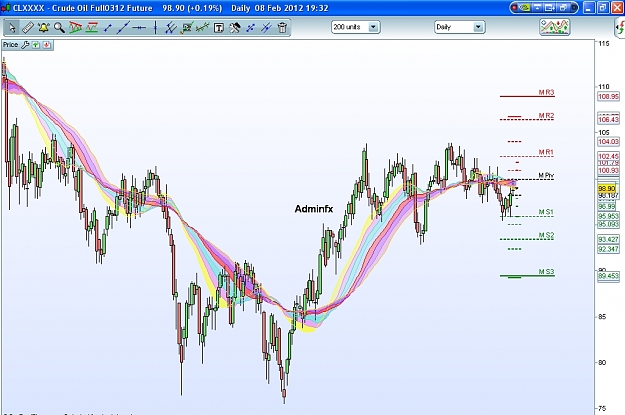Click the CLXXXX chart icon in title bar
The width and height of the screenshot is (625, 415).
point(6,8)
